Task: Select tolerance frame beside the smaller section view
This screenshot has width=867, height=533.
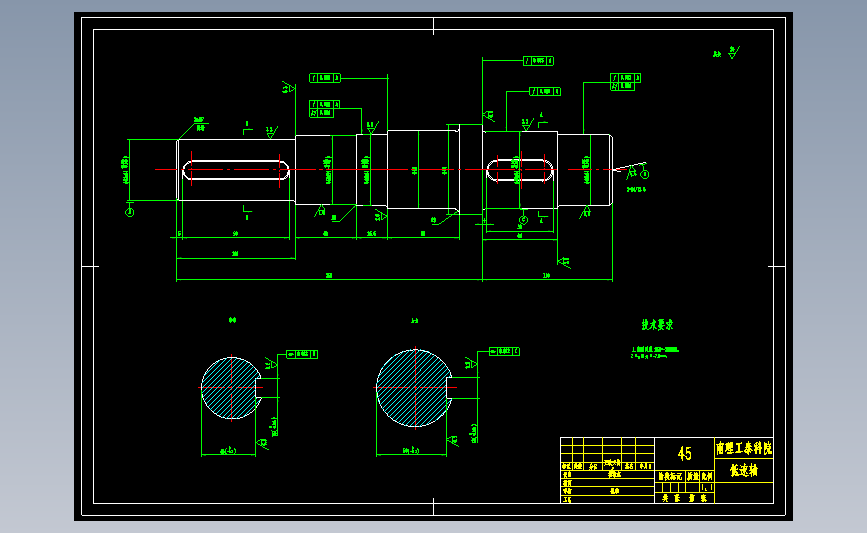Action: 302,354
